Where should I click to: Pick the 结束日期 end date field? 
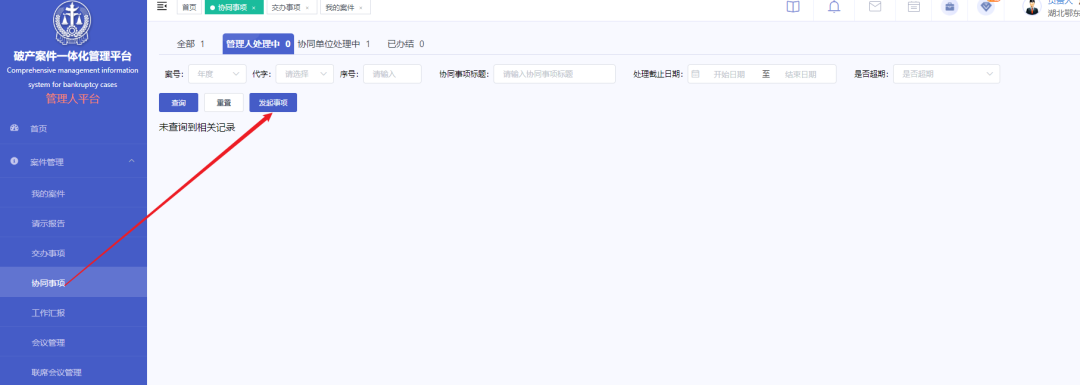tap(800, 74)
